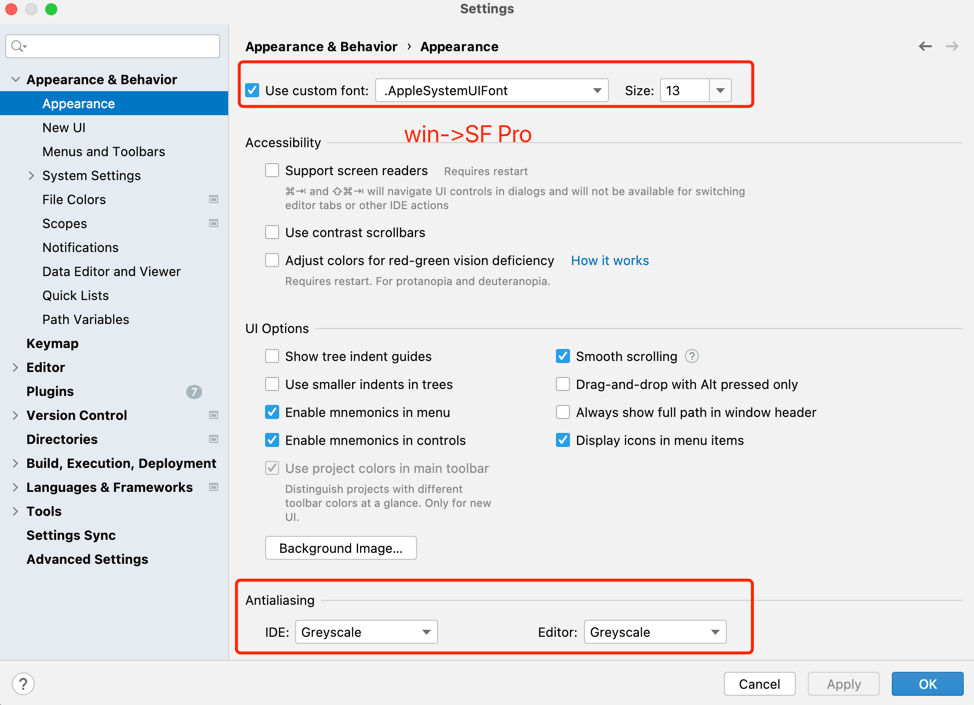Select Data Editor and Viewer
Screen dimensions: 974x705
tap(114, 271)
